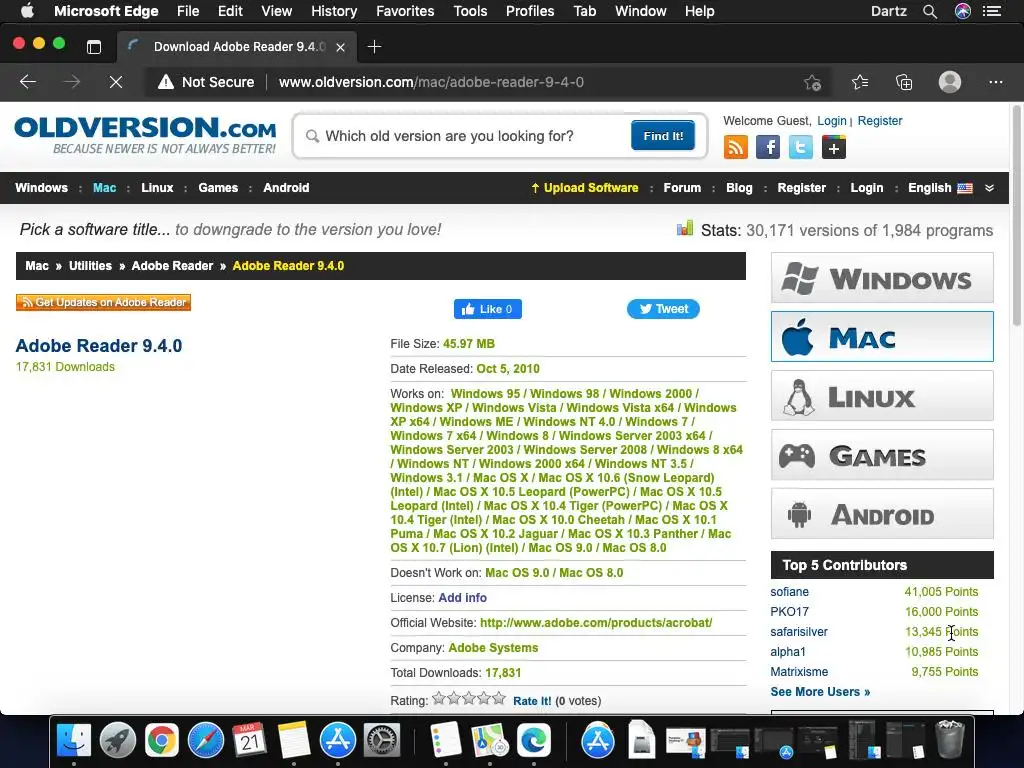Open Maps from the Dock
Viewport: 1024px width, 768px height.
pyautogui.click(x=490, y=741)
